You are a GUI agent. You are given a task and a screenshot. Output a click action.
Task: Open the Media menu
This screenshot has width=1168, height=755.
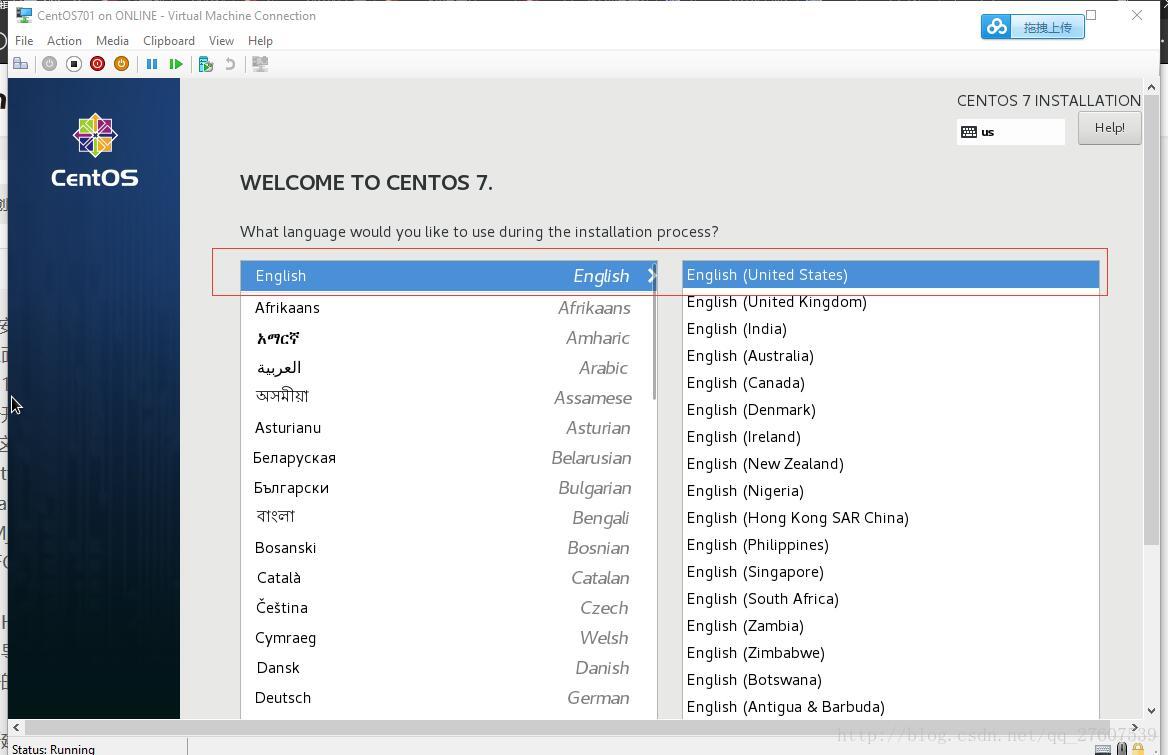tap(112, 41)
